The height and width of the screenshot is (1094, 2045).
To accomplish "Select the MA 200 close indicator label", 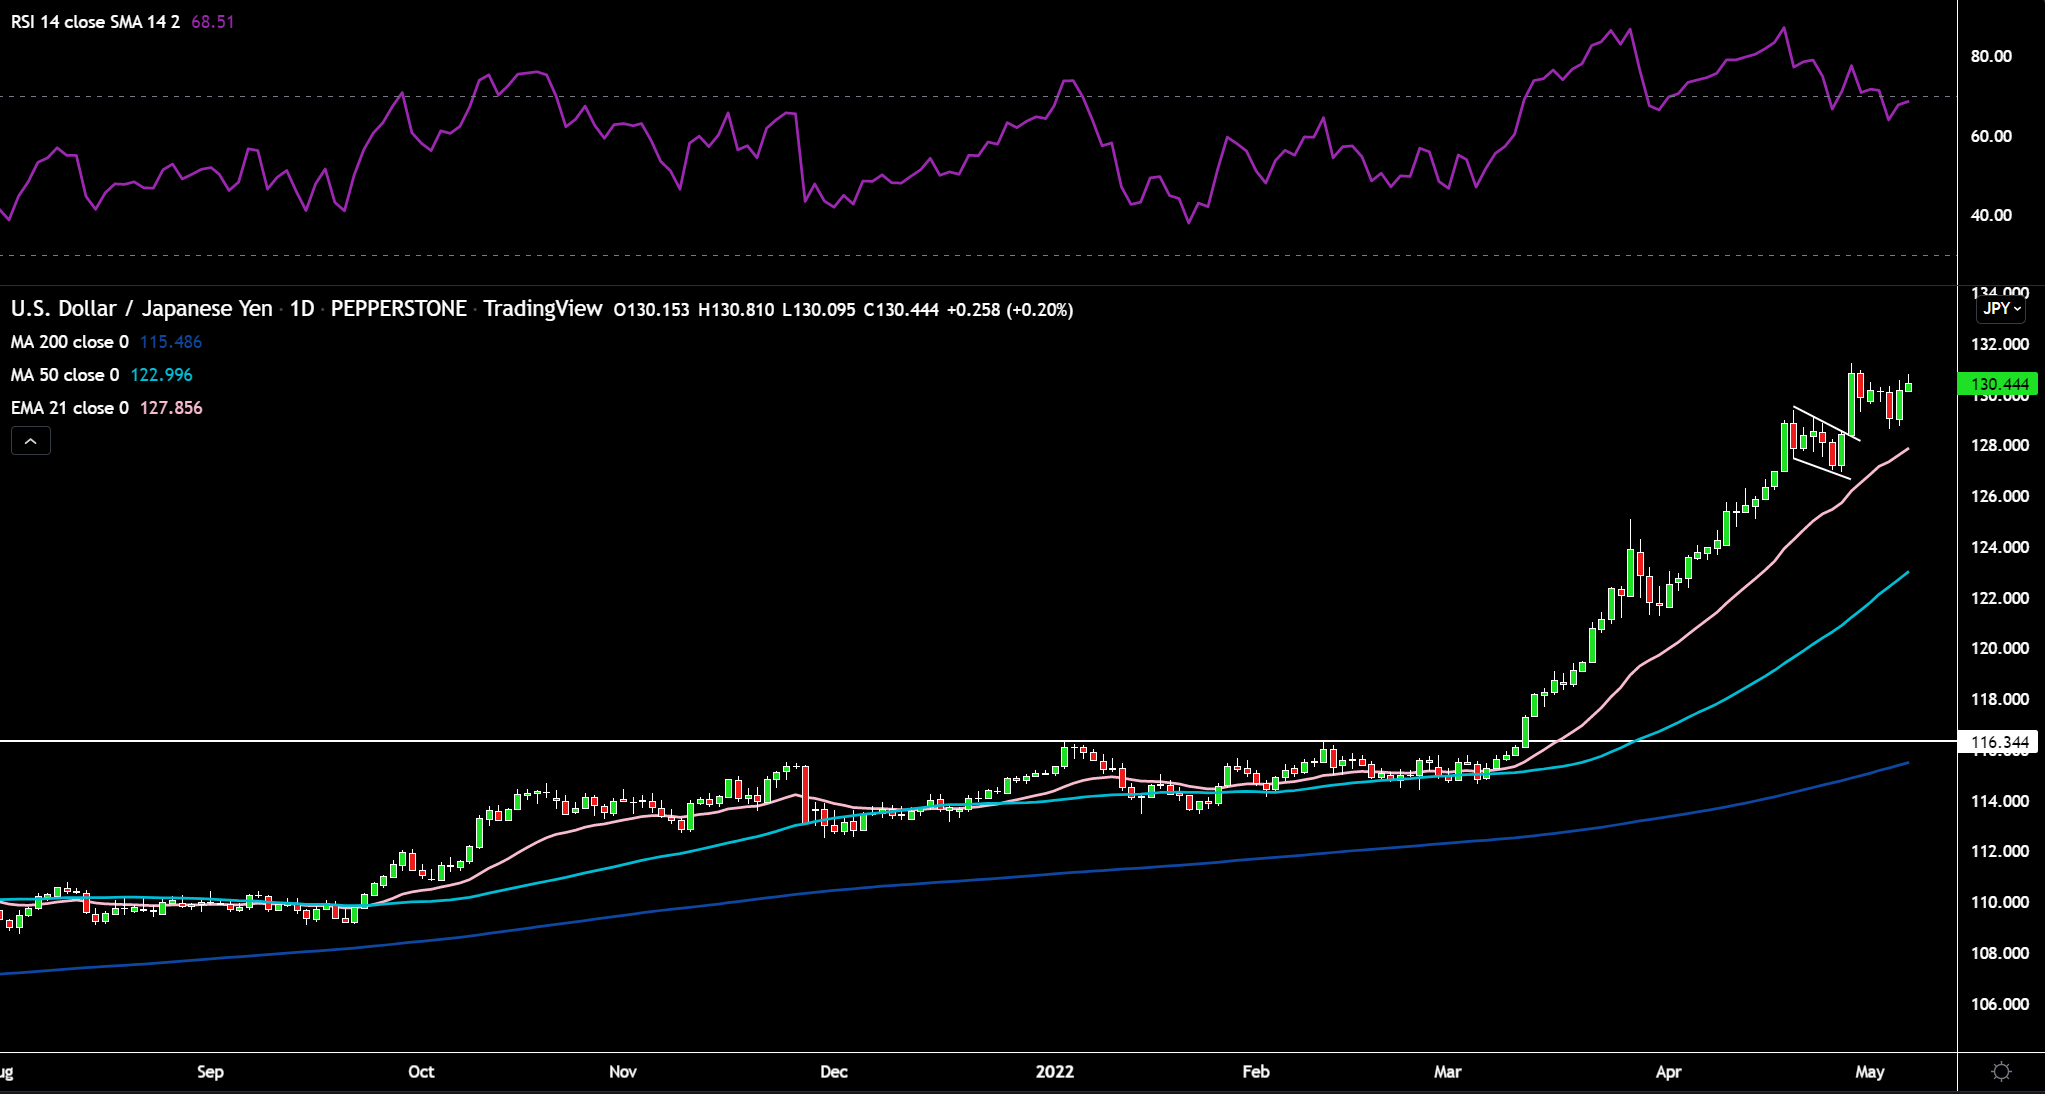I will point(69,342).
